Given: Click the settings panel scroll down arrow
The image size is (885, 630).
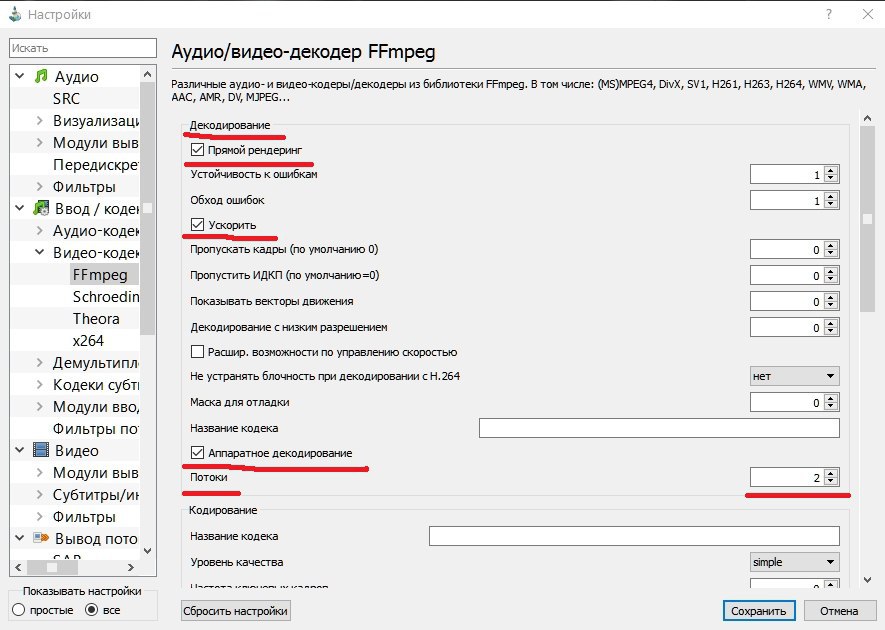Looking at the screenshot, I should tap(867, 580).
